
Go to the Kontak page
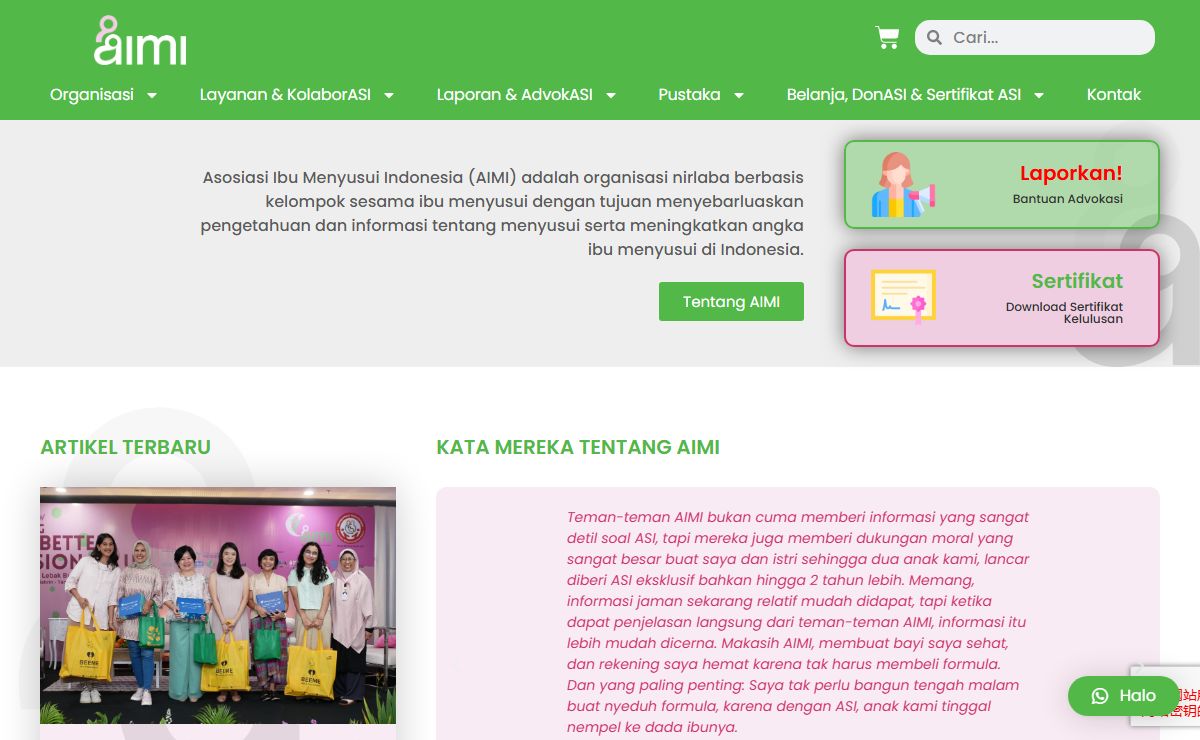click(1114, 95)
